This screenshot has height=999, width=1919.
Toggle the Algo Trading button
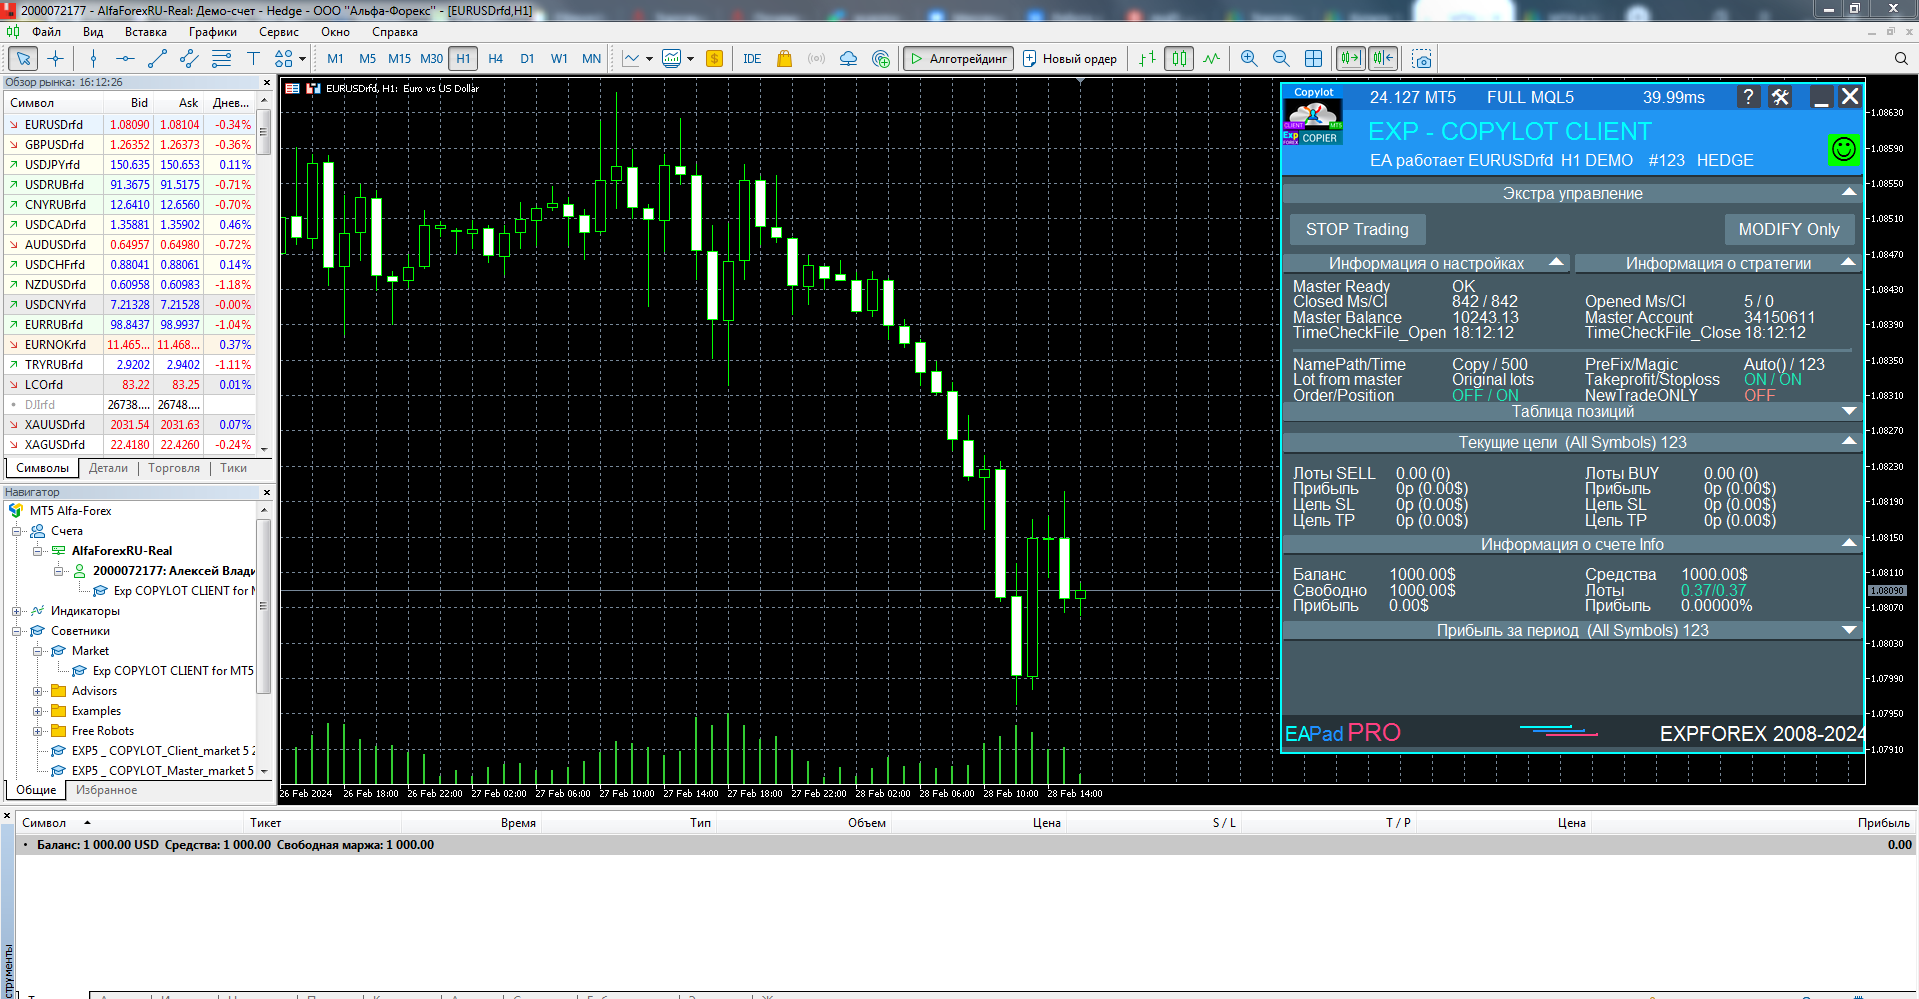click(958, 59)
